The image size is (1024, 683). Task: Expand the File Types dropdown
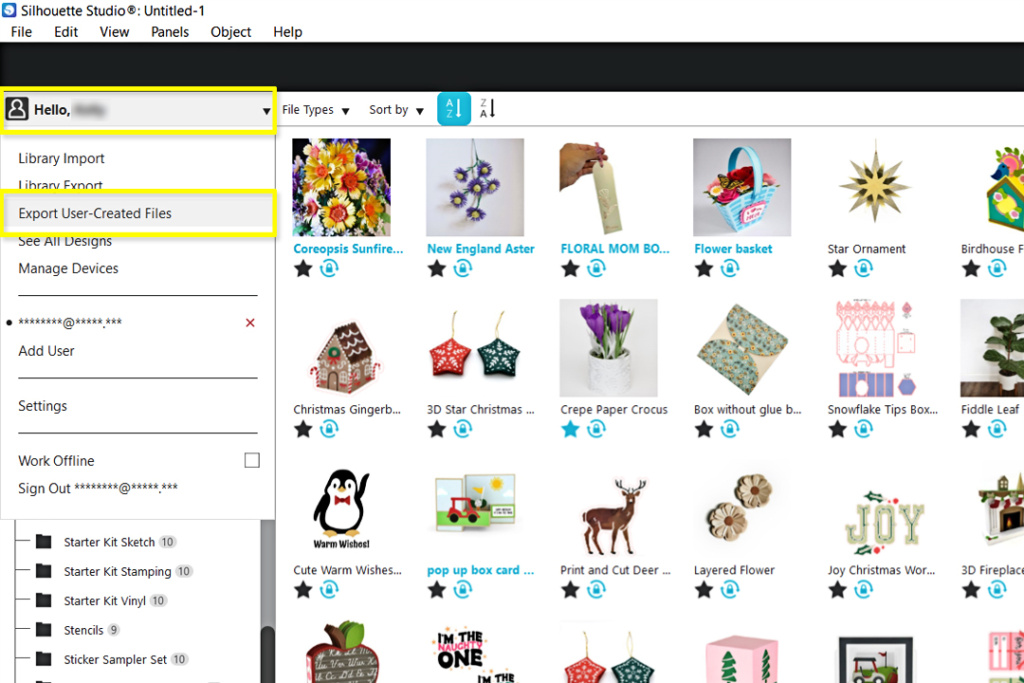click(x=315, y=110)
